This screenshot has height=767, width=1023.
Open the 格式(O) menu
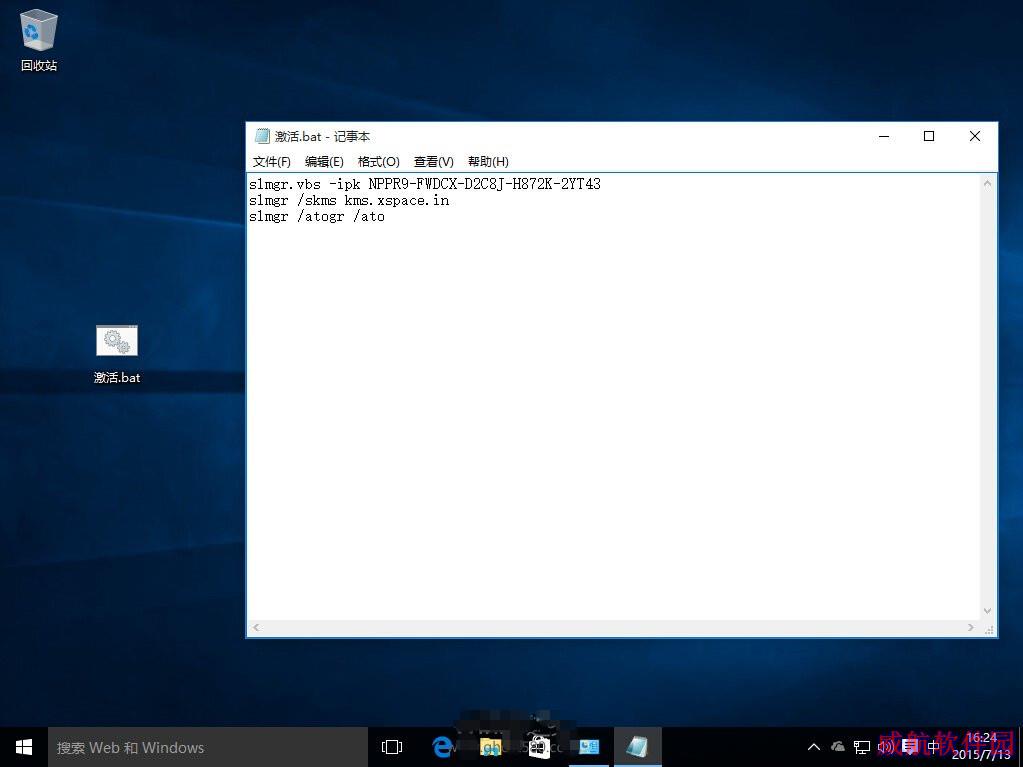[x=378, y=162]
